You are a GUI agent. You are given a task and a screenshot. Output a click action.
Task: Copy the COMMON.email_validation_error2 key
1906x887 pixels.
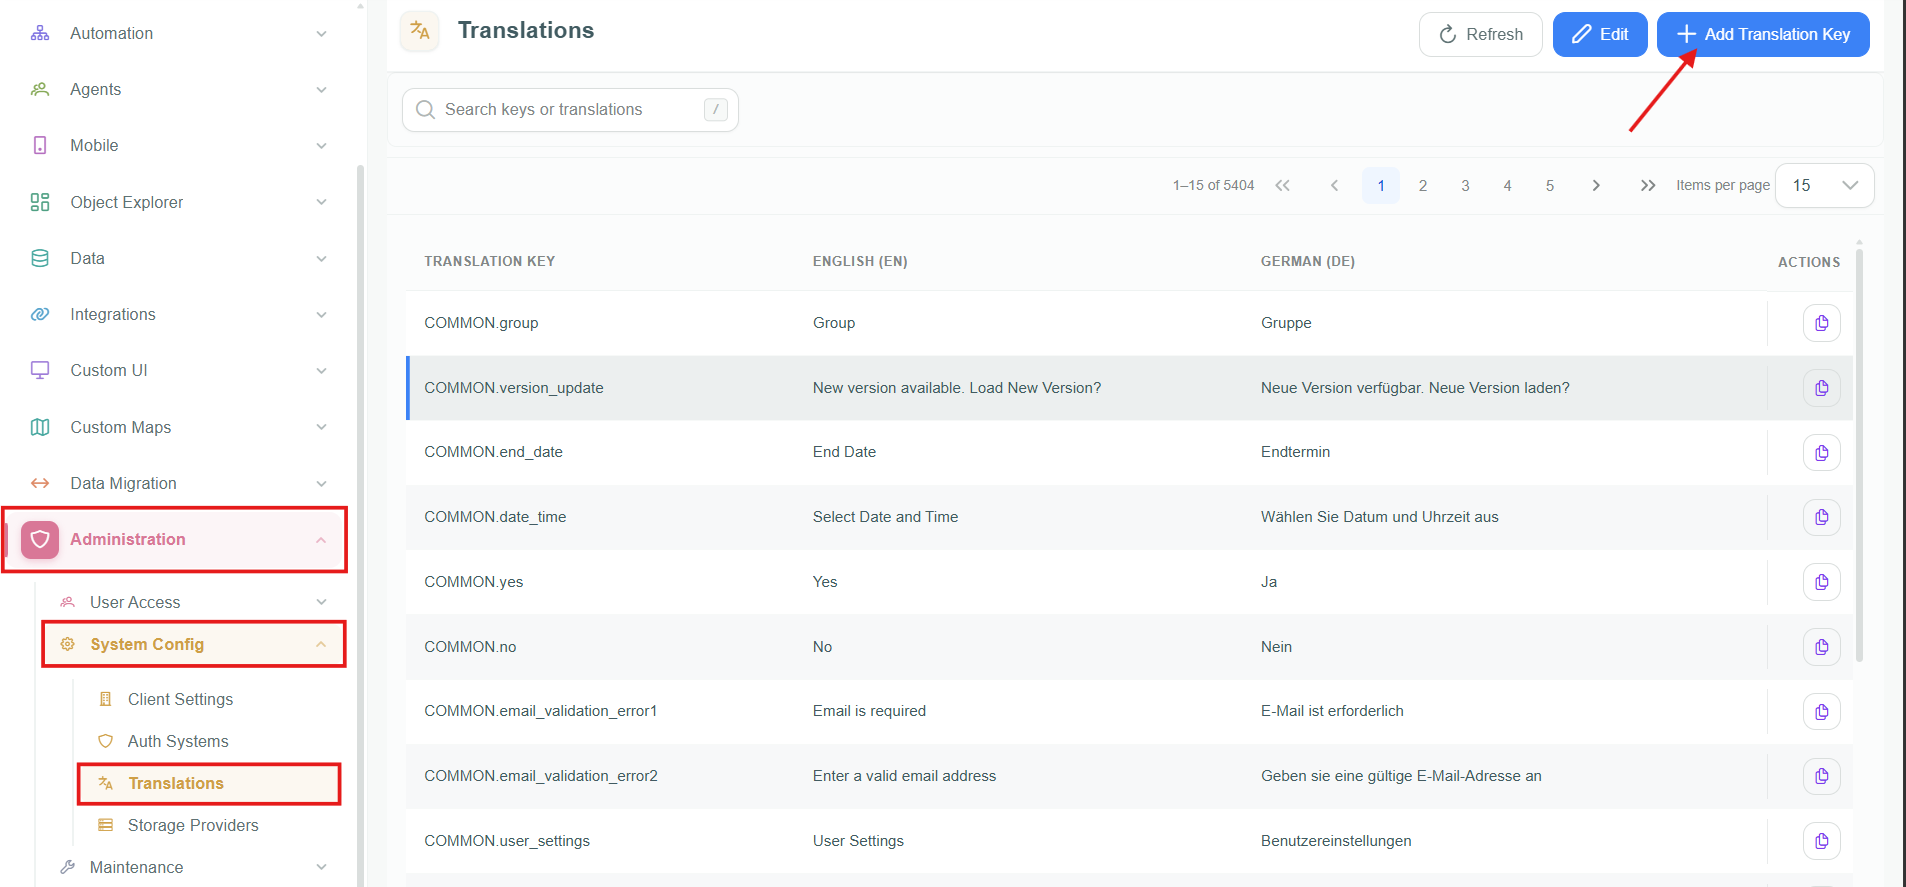tap(1821, 776)
